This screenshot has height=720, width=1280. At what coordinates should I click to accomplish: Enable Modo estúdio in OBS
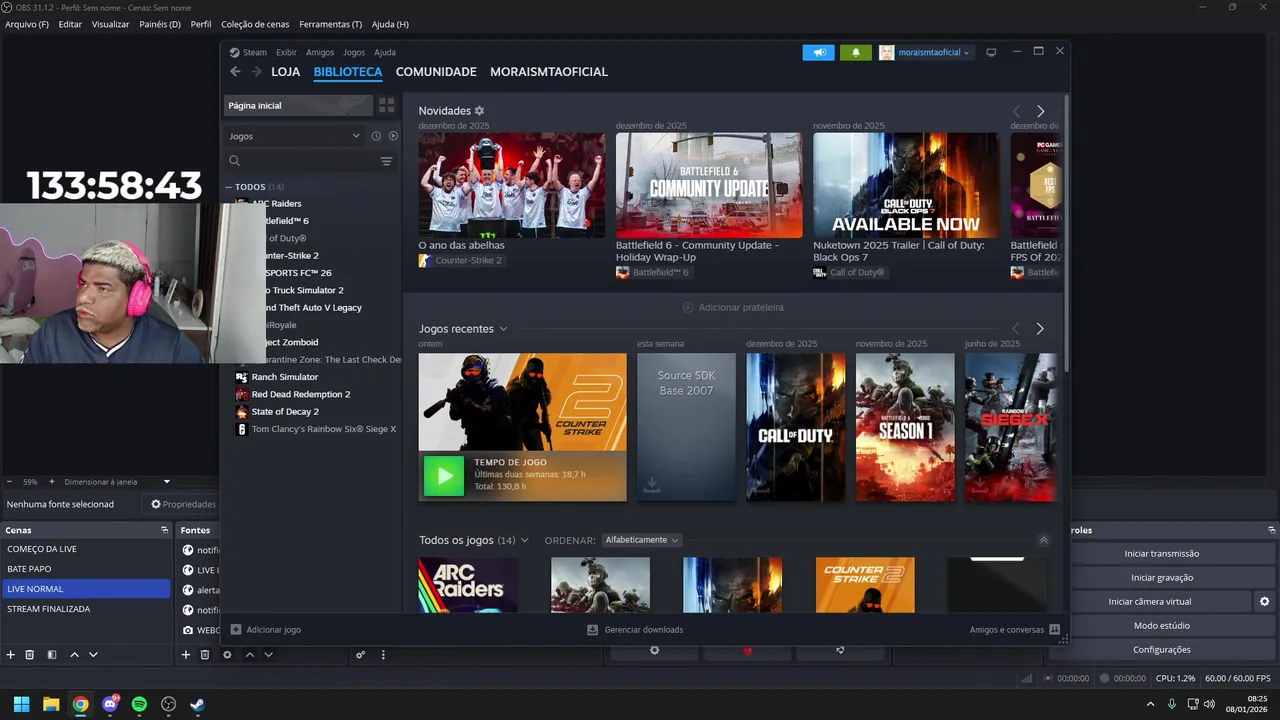[x=1162, y=626]
